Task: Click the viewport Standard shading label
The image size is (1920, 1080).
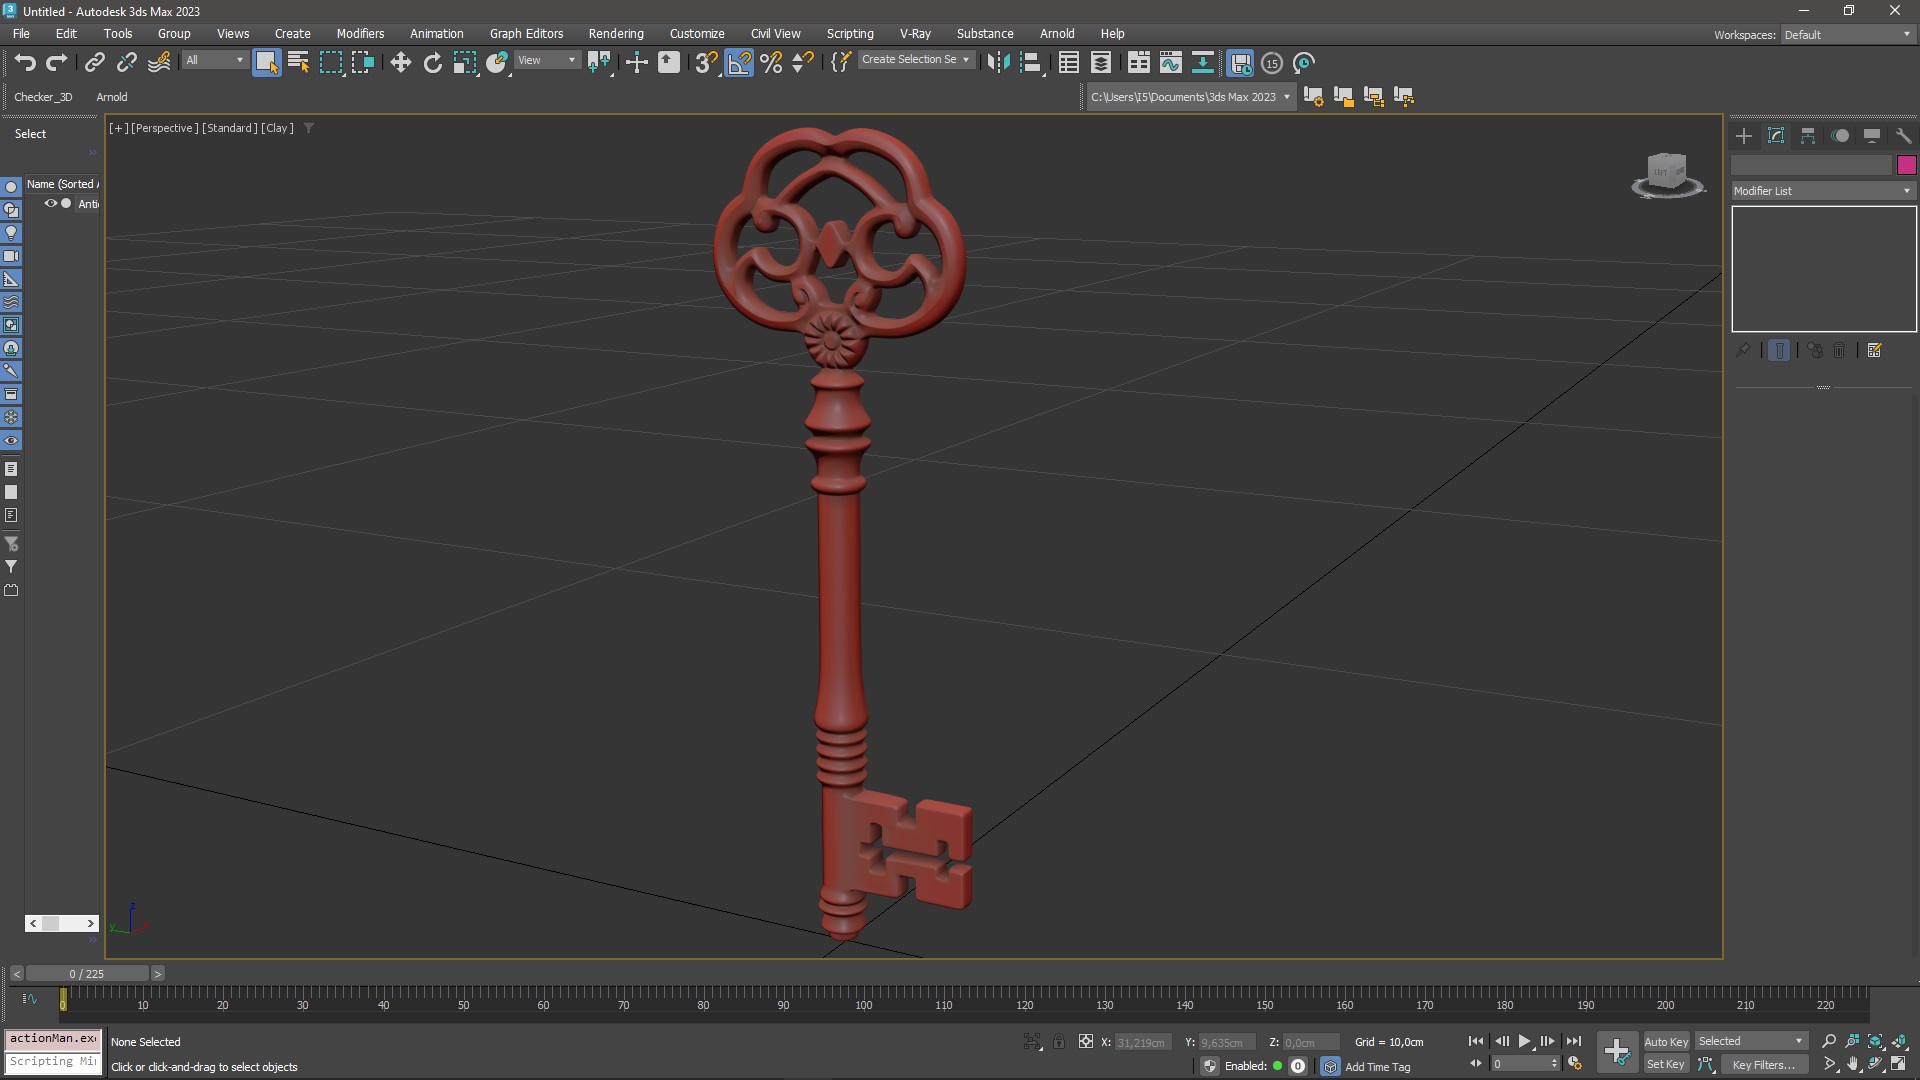Action: tap(230, 128)
